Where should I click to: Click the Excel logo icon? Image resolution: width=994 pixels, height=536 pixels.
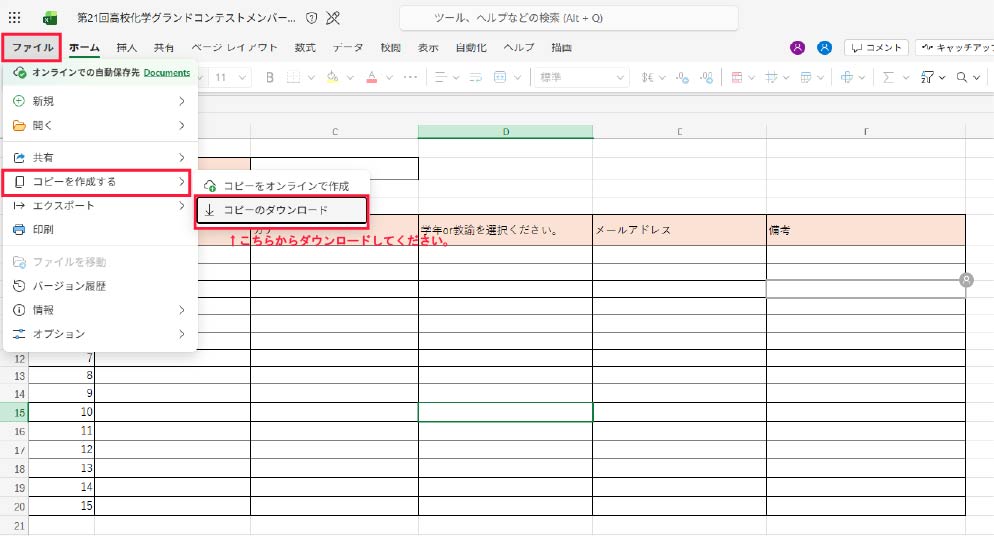point(50,18)
